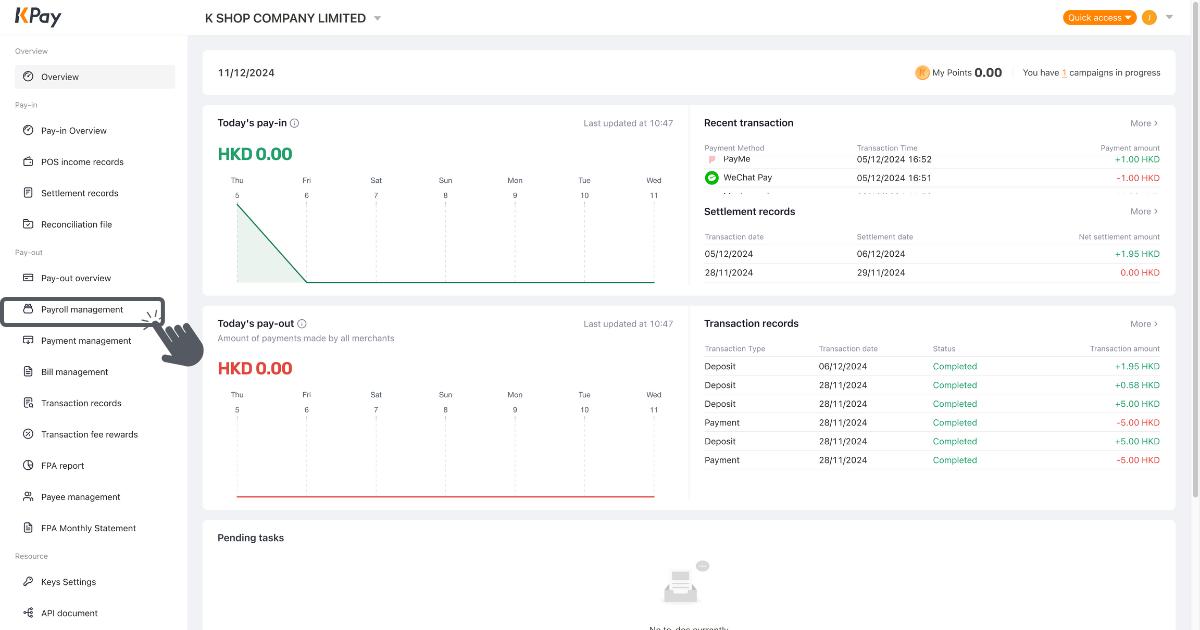Screen dimensions: 1200x630
Task: Open the My Points coin icon
Action: (x=920, y=72)
